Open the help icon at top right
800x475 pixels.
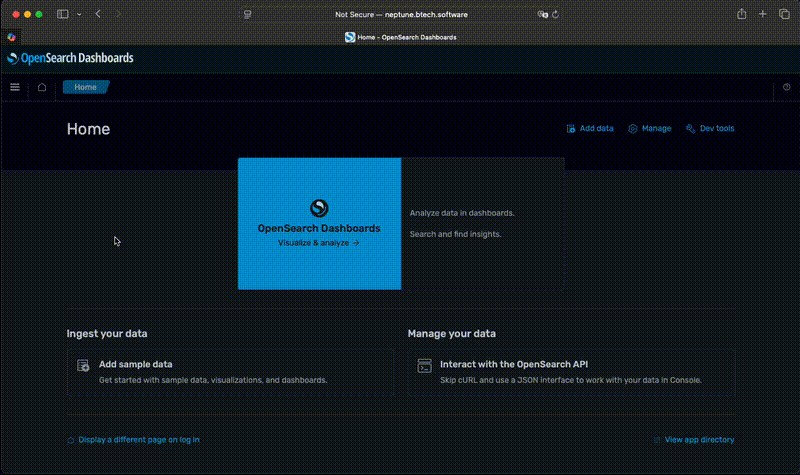pyautogui.click(x=786, y=87)
